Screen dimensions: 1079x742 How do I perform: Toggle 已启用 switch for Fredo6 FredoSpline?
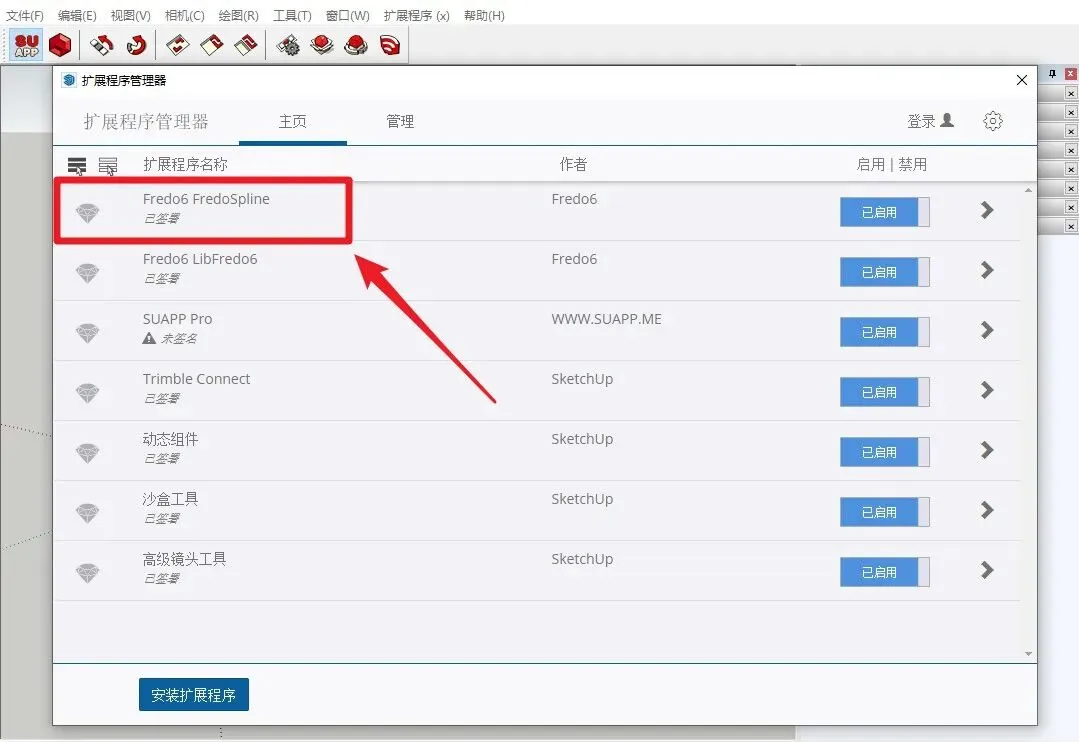tap(884, 212)
